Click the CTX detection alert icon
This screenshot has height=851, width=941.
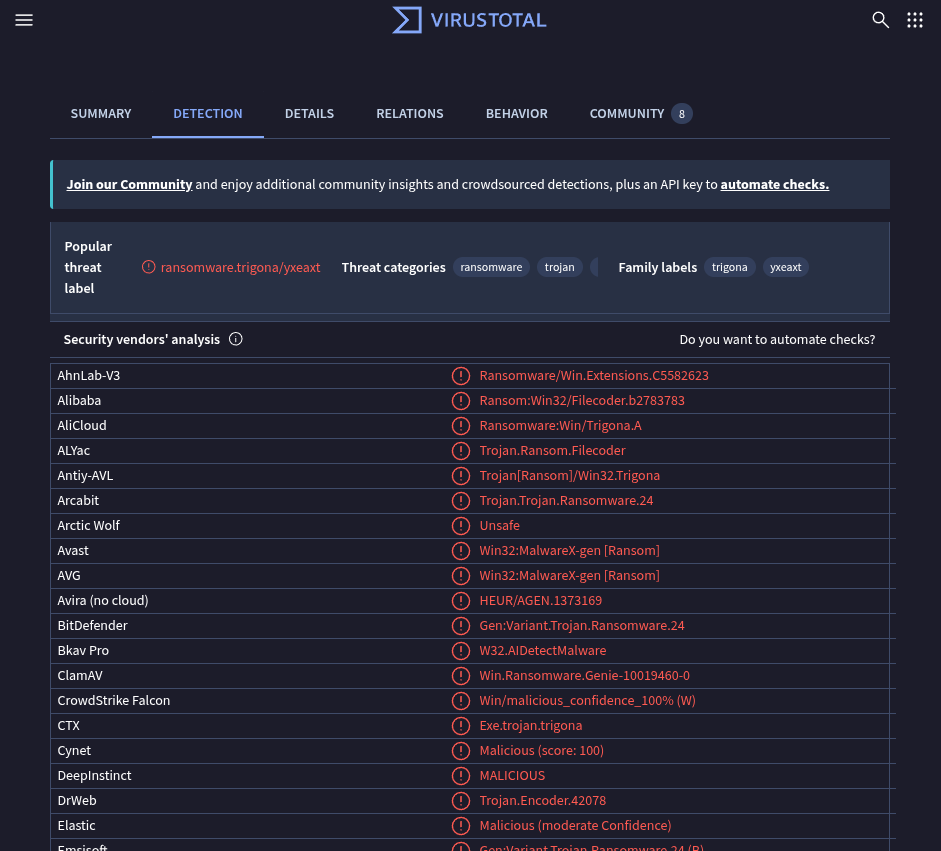tap(461, 726)
